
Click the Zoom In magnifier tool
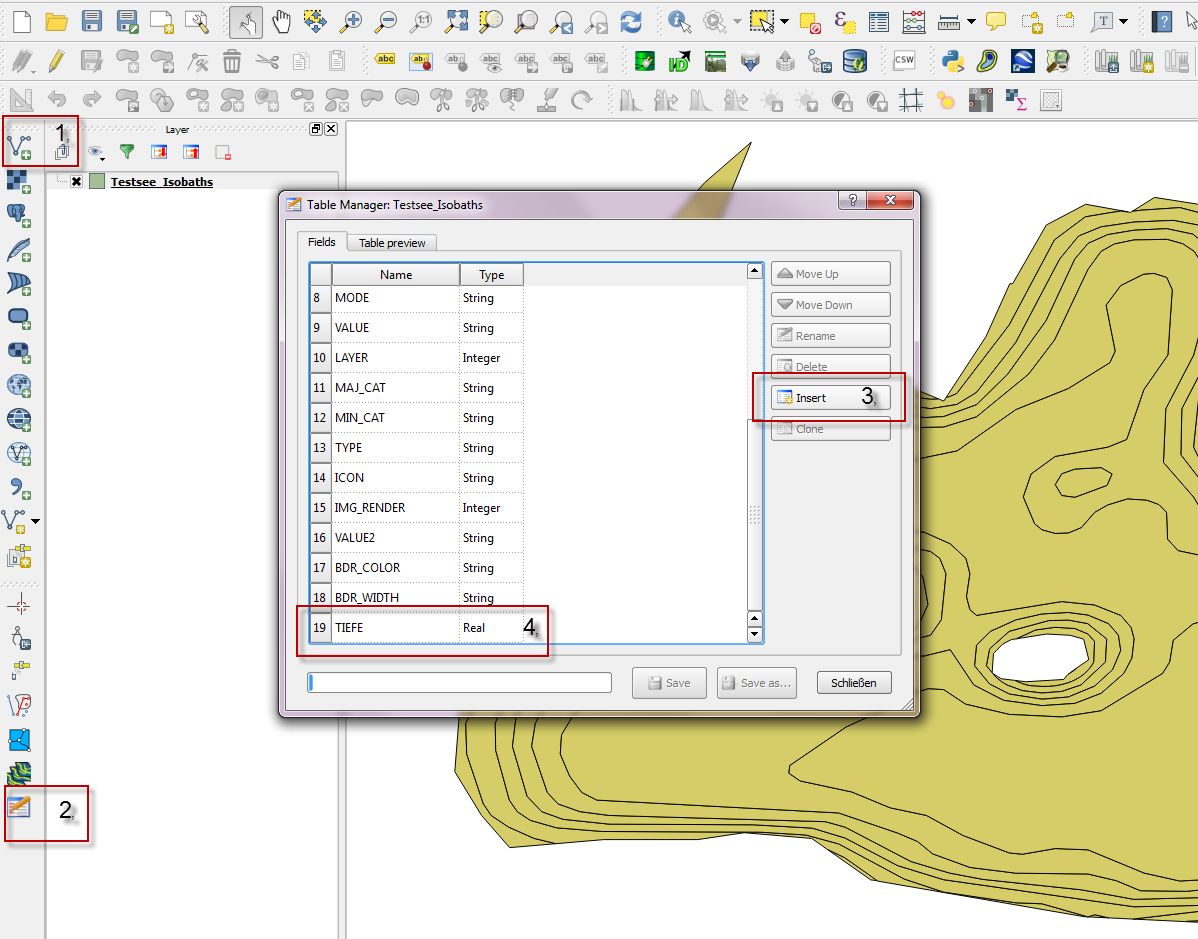[x=351, y=21]
